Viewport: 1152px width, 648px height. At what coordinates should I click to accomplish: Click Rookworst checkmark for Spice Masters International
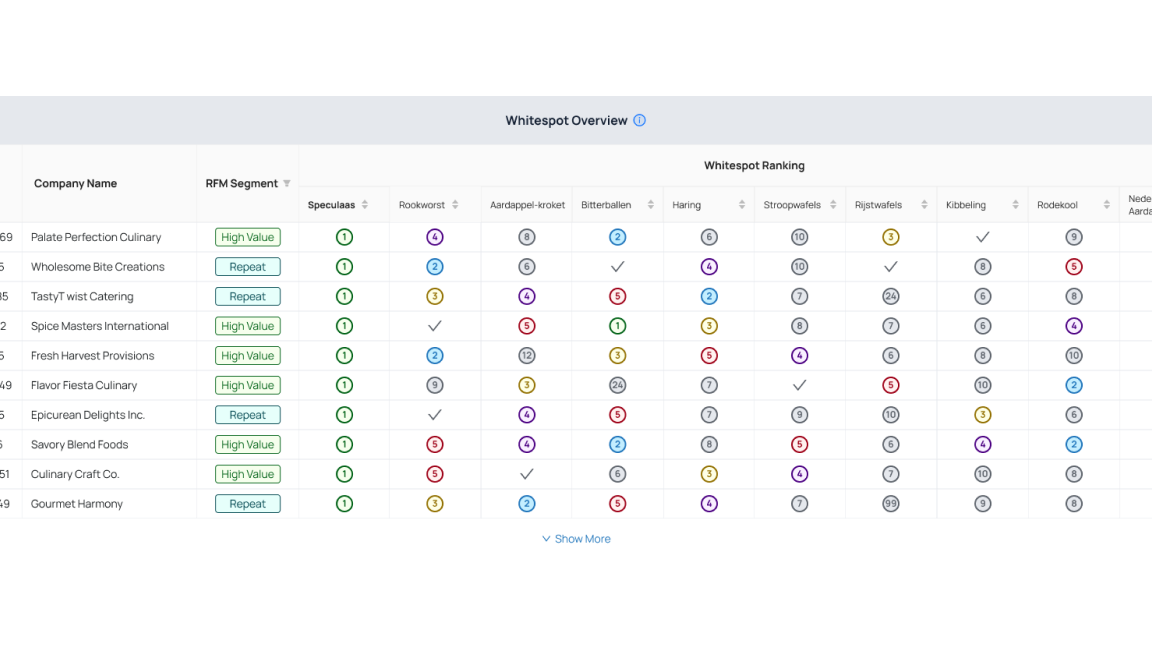(x=435, y=325)
